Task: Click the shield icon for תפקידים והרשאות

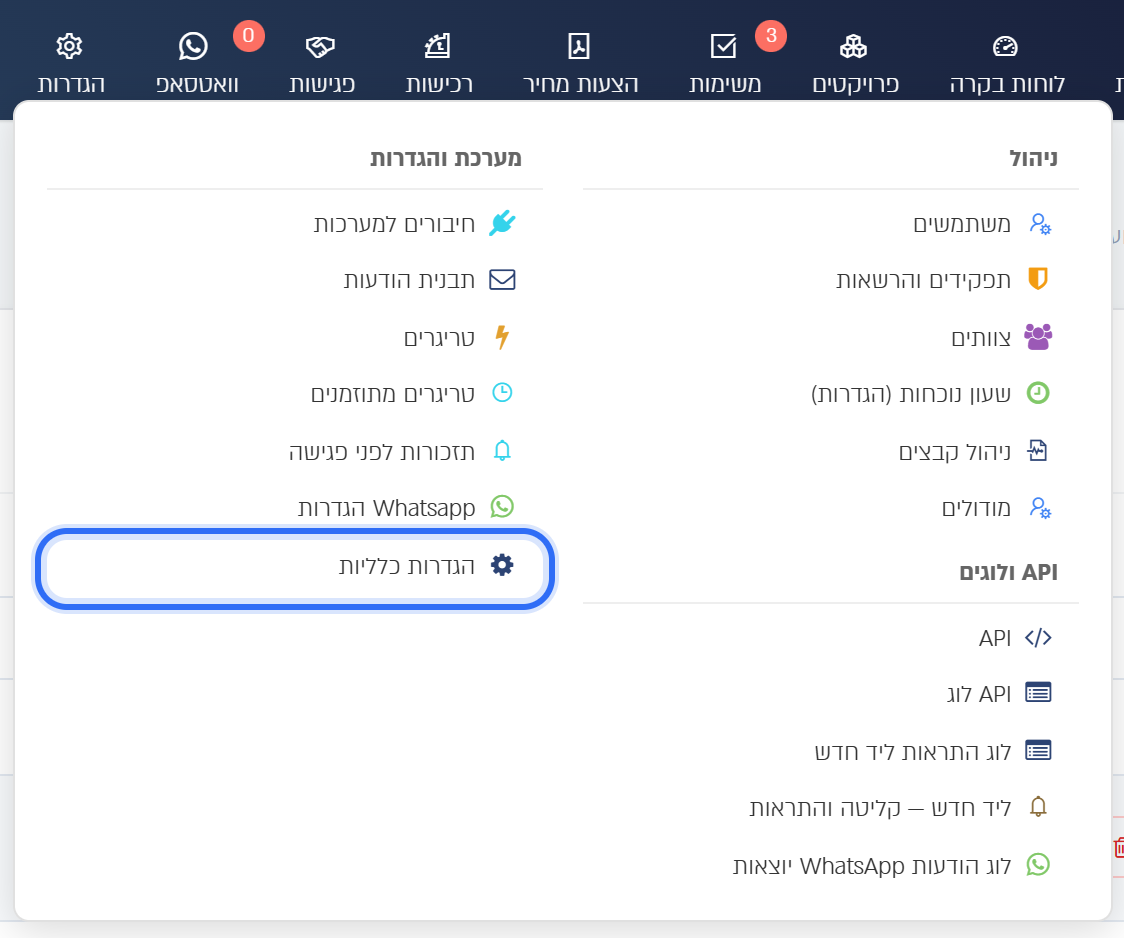Action: [x=1038, y=279]
